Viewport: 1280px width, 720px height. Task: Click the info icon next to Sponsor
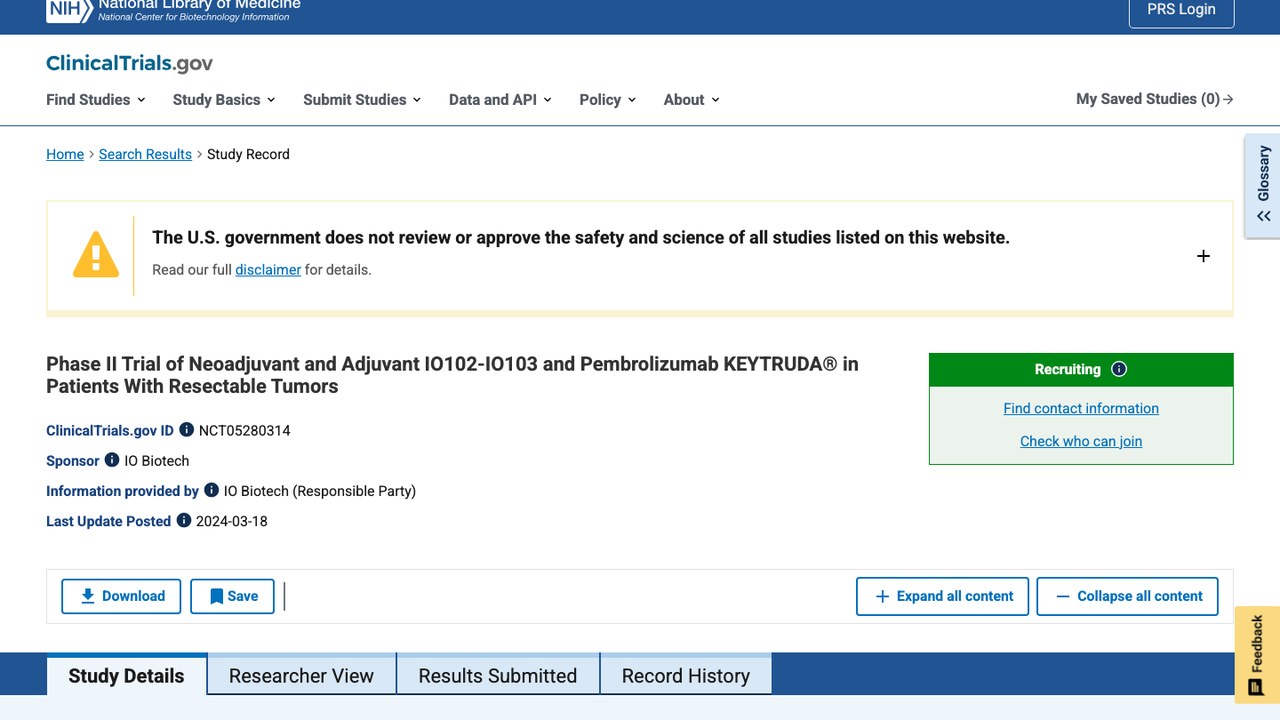pyautogui.click(x=112, y=460)
